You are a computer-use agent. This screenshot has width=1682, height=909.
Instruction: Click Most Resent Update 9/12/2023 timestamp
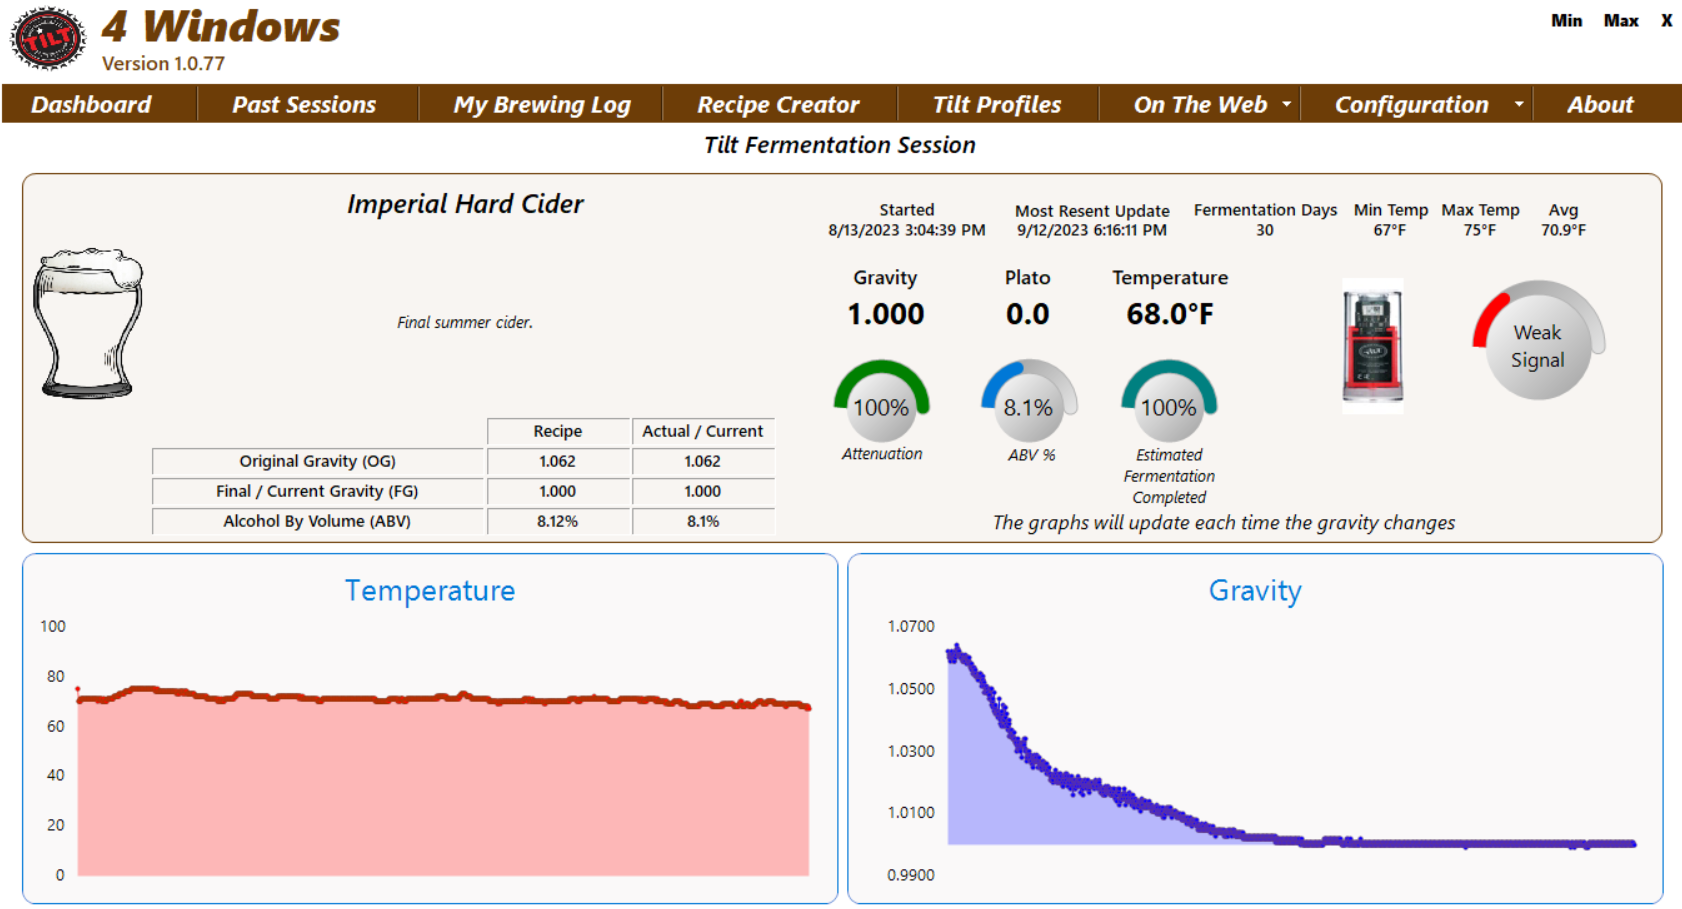[x=1092, y=230]
